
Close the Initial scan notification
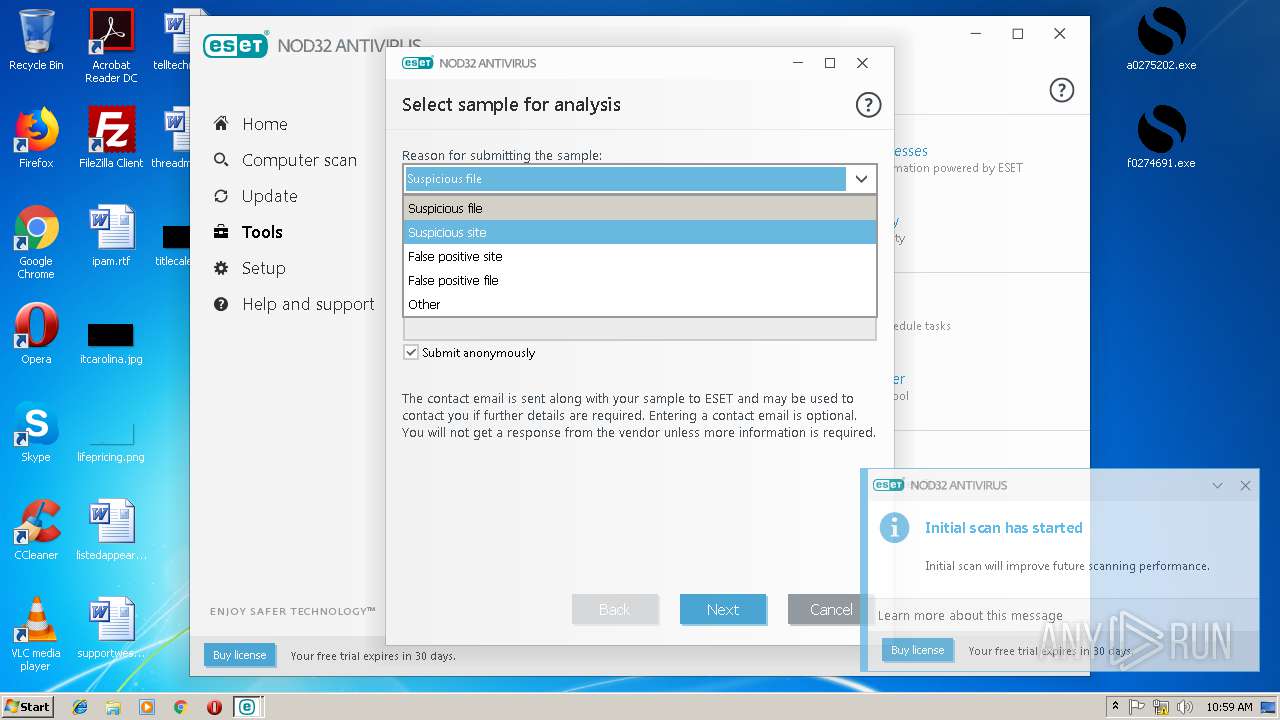pos(1245,485)
